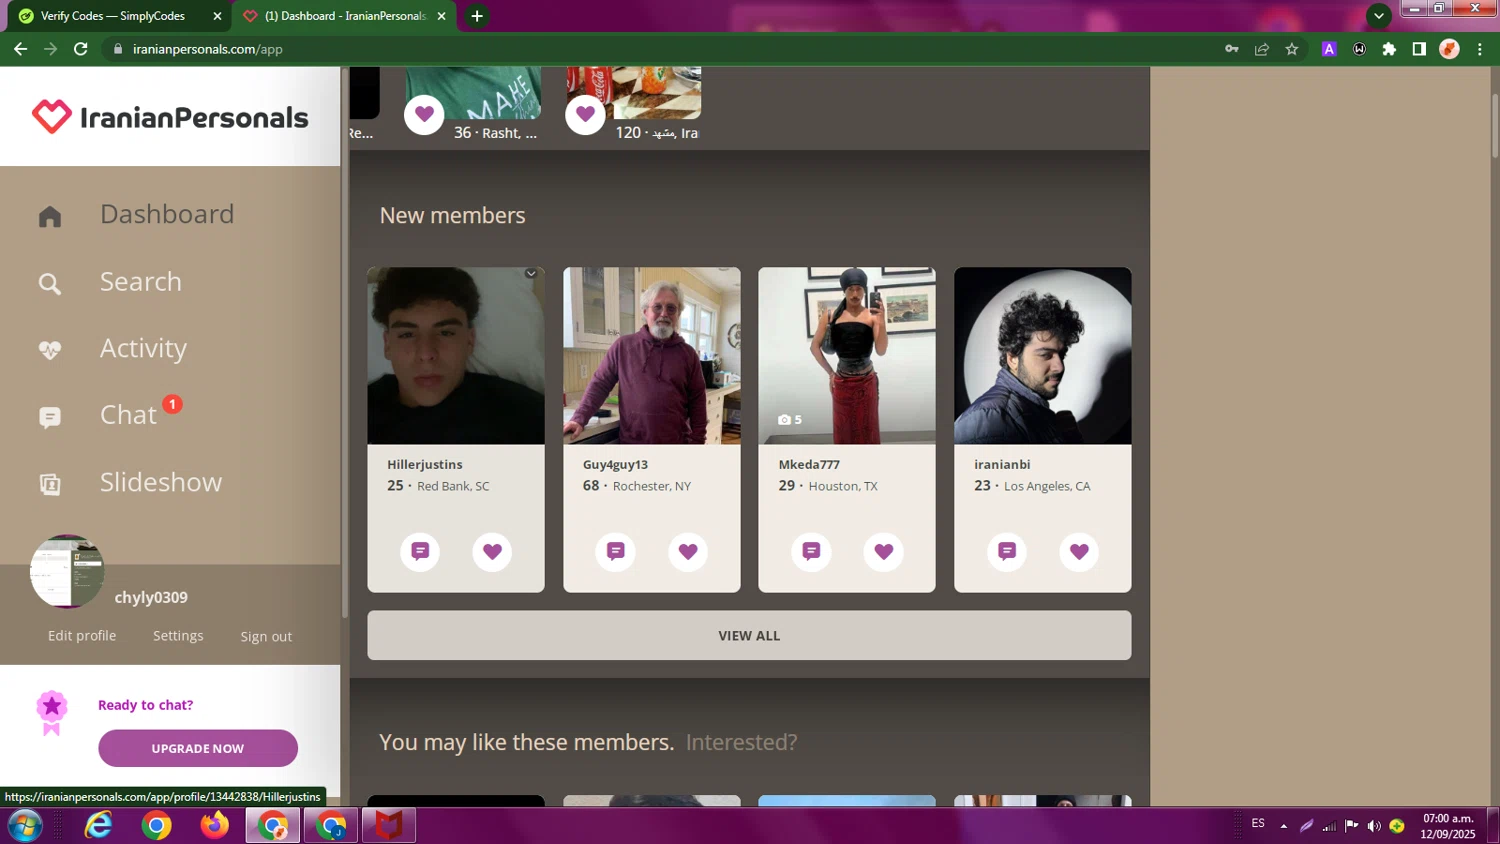Screen dimensions: 1500x844
Task: Click the IranianPersonals logo
Action: tap(170, 117)
